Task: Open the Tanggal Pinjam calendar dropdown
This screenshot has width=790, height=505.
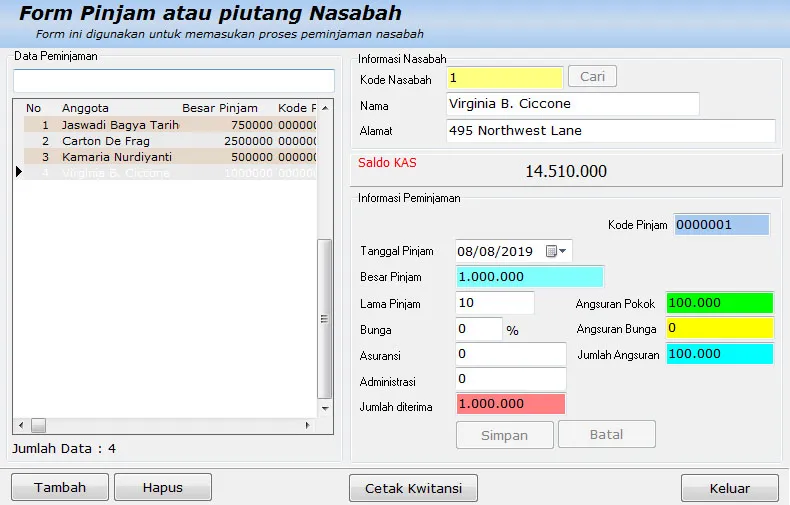Action: (557, 251)
